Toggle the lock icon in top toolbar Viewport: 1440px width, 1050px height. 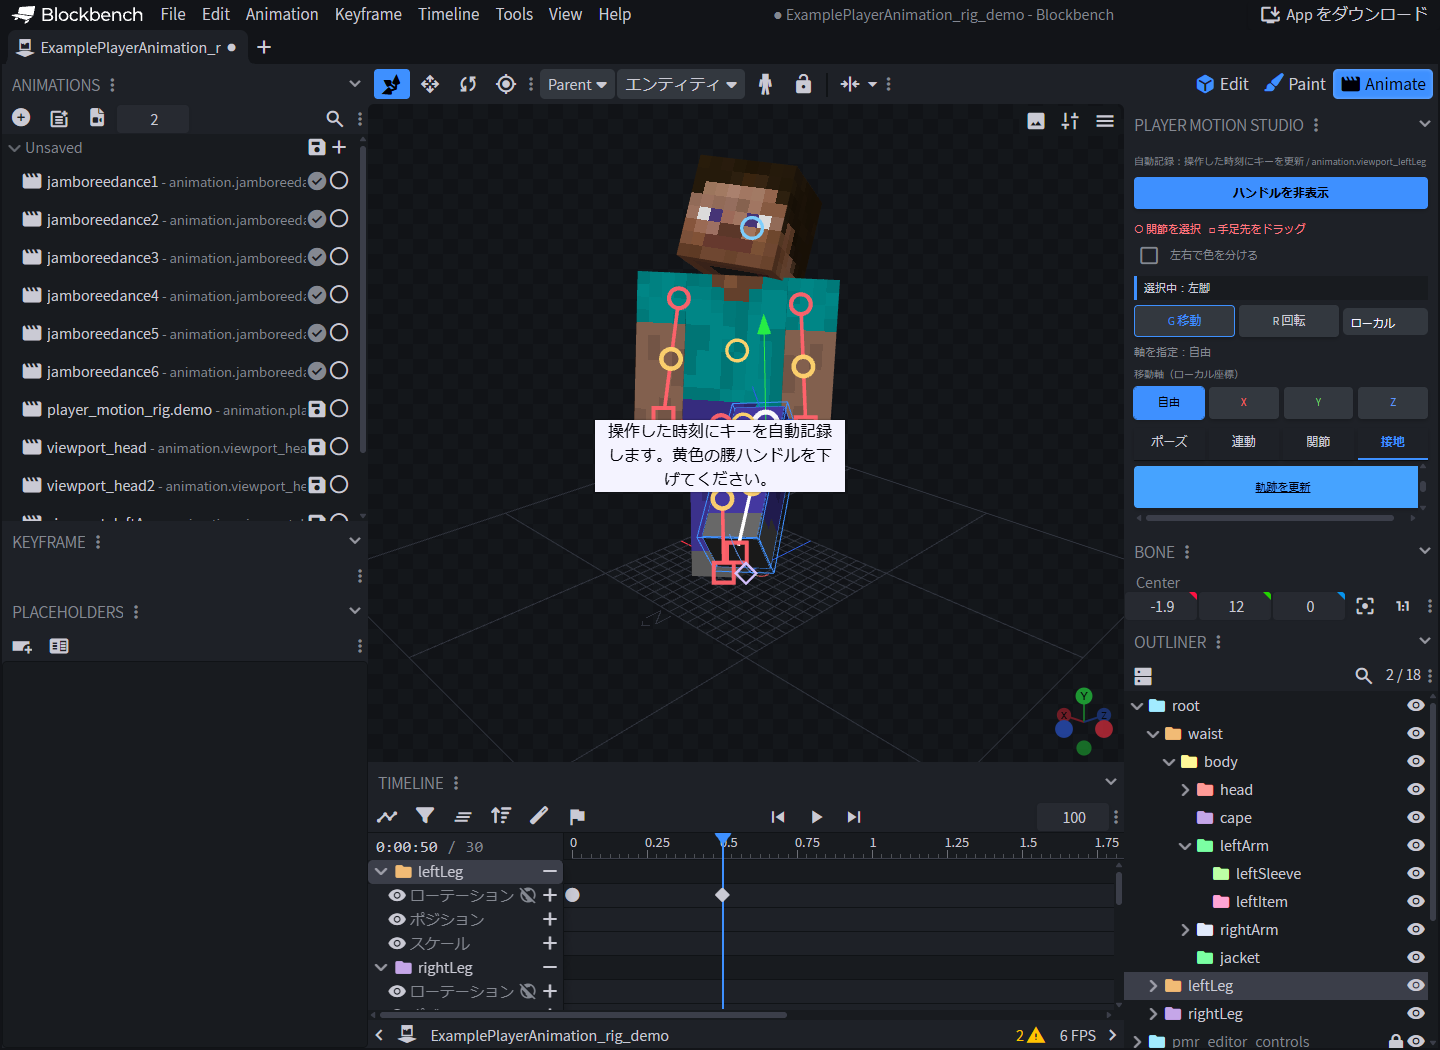(x=803, y=84)
